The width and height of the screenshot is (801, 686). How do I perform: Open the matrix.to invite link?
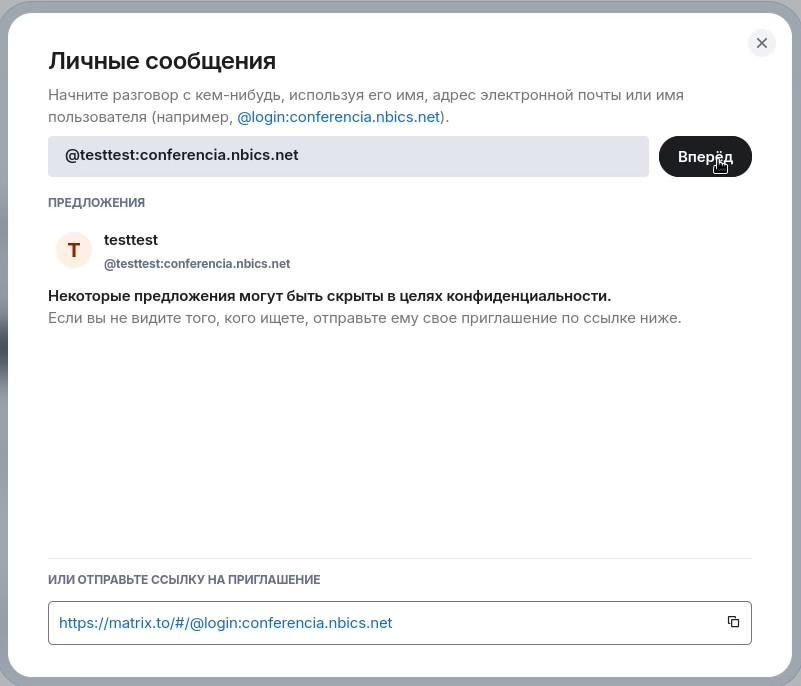225,622
